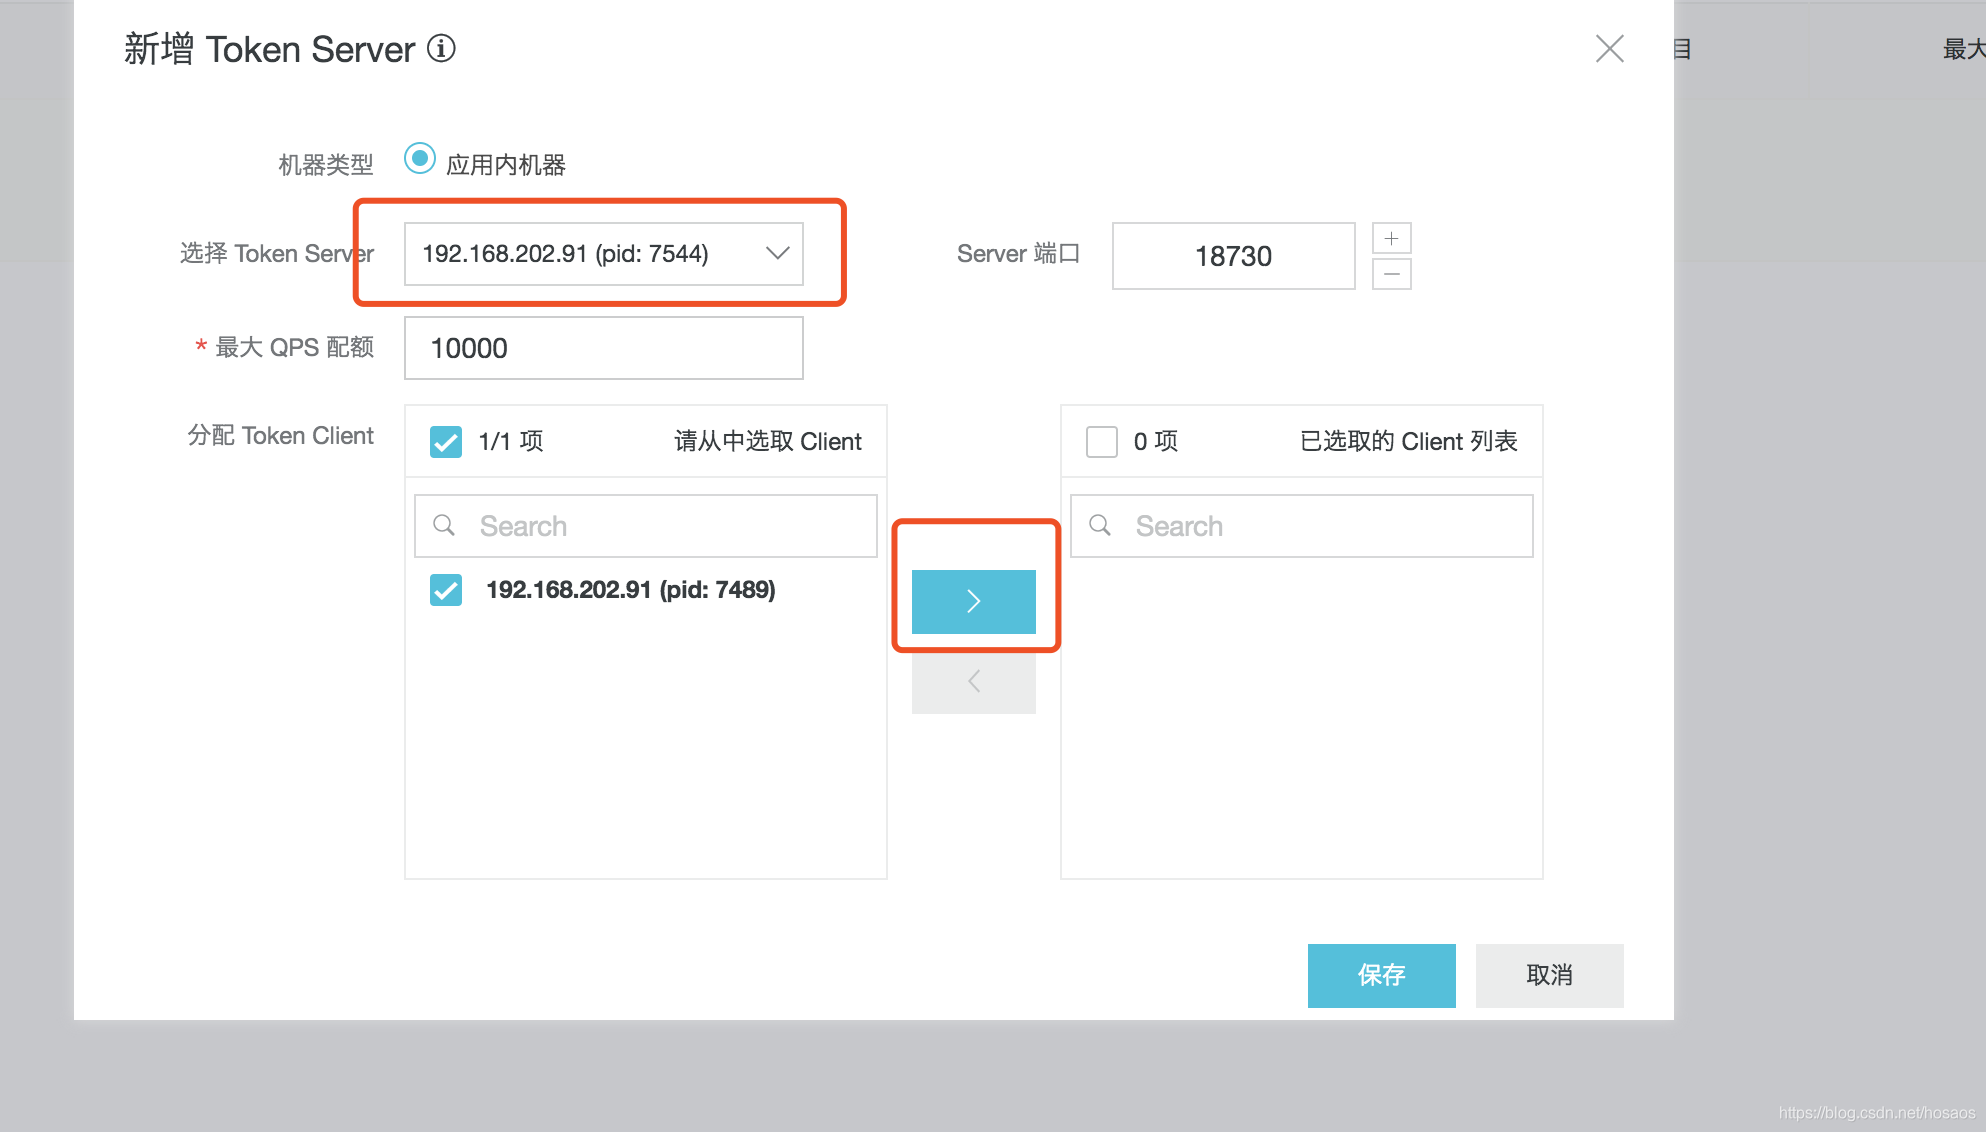The image size is (1986, 1132).
Task: Click the left Client list Search box
Action: point(646,526)
